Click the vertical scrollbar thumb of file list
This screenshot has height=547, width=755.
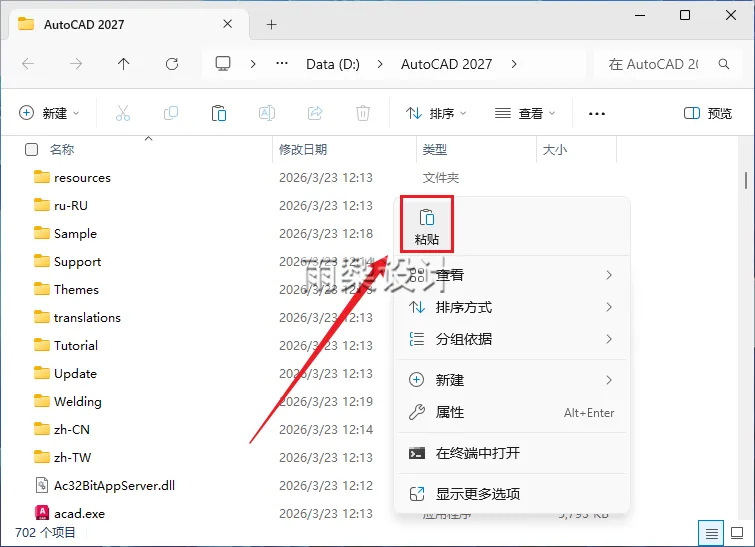point(745,181)
